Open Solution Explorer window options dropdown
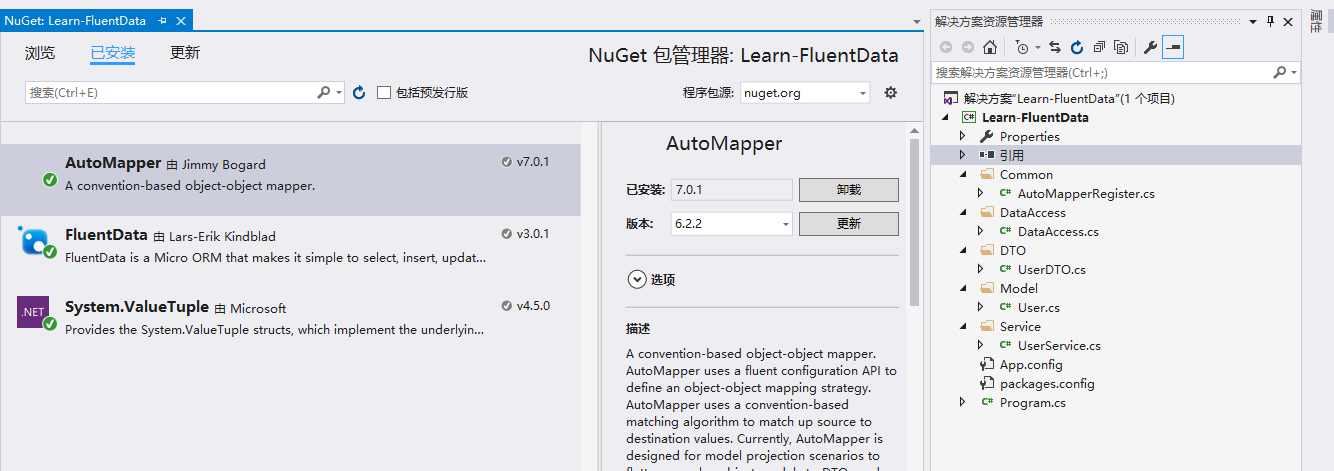 [x=1255, y=21]
